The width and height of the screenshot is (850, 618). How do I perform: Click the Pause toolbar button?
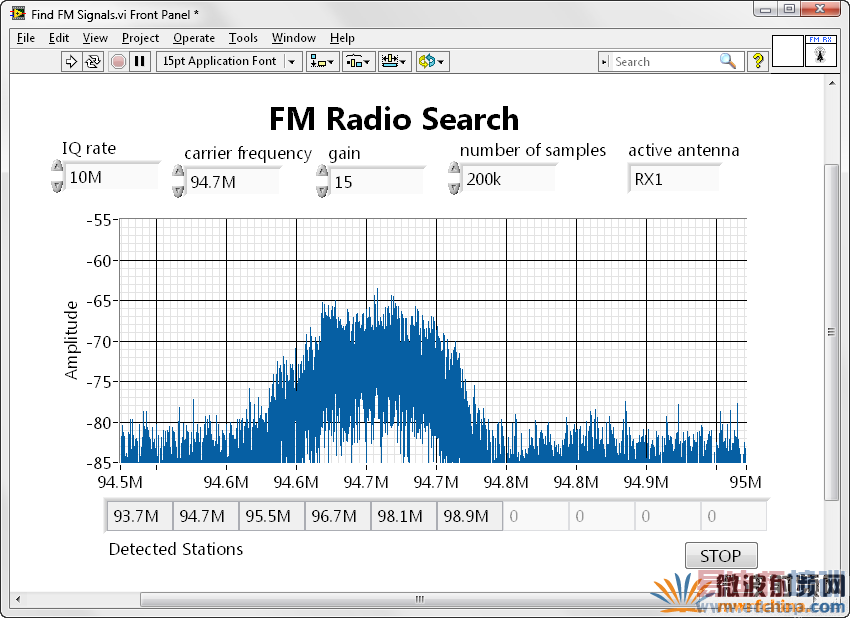[x=140, y=61]
